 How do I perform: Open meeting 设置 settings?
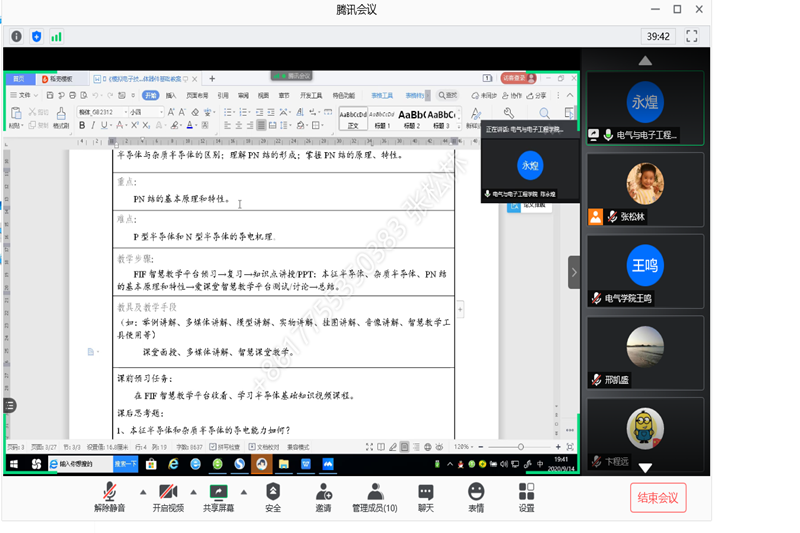[527, 497]
